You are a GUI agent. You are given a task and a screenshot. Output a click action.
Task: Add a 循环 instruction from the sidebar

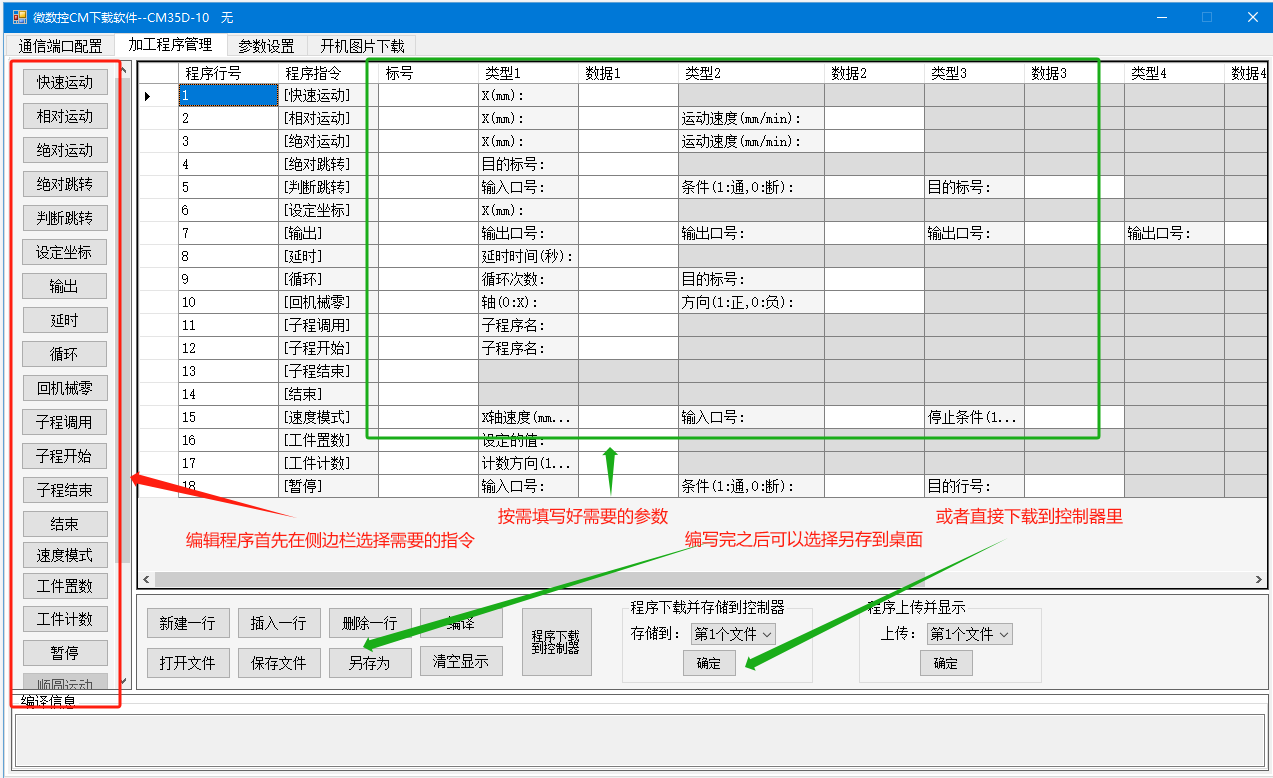(x=65, y=354)
